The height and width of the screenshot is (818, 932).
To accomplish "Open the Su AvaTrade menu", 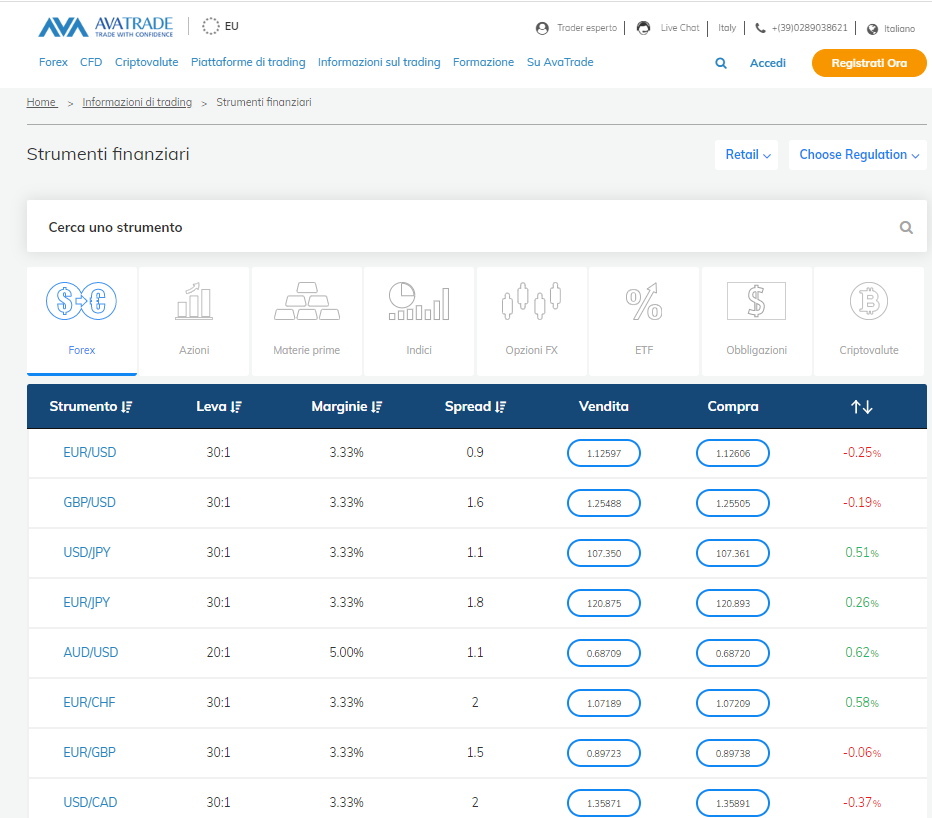I will pos(560,62).
